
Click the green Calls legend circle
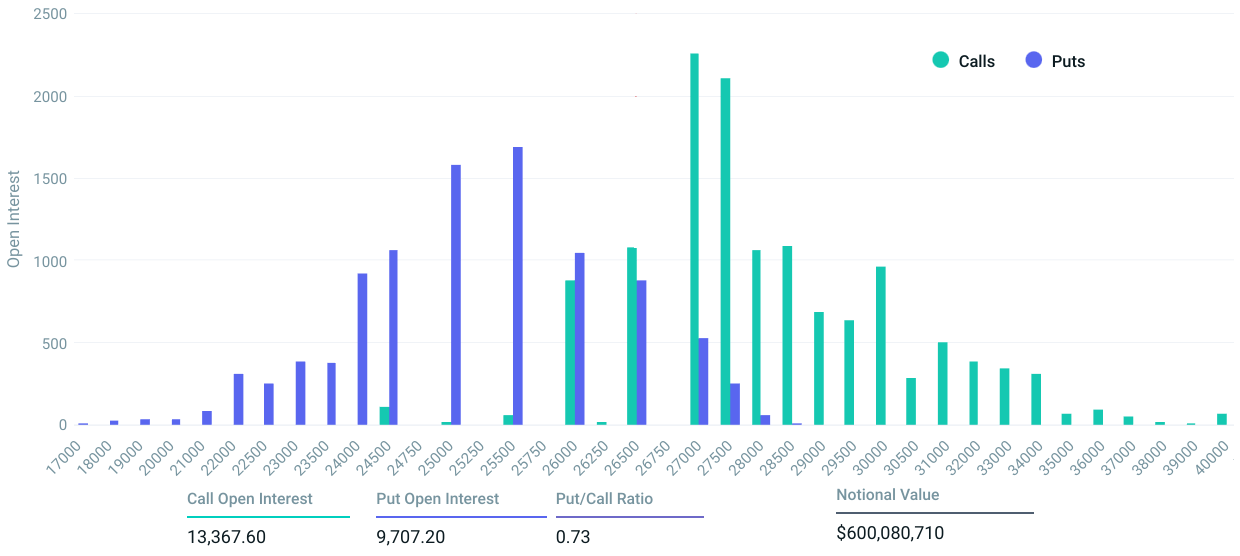940,60
